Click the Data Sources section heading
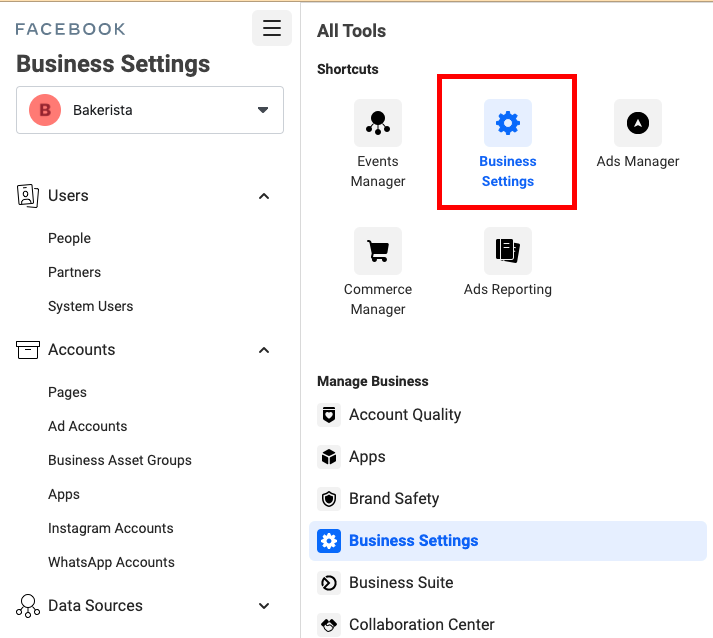 (x=95, y=606)
